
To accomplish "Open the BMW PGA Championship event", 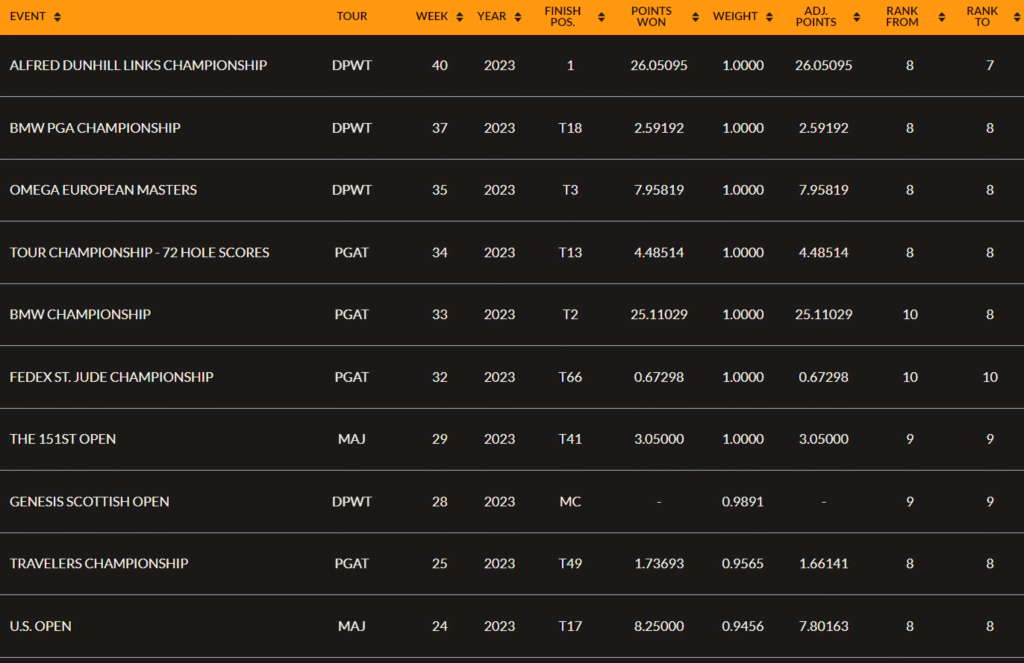I will (x=95, y=128).
